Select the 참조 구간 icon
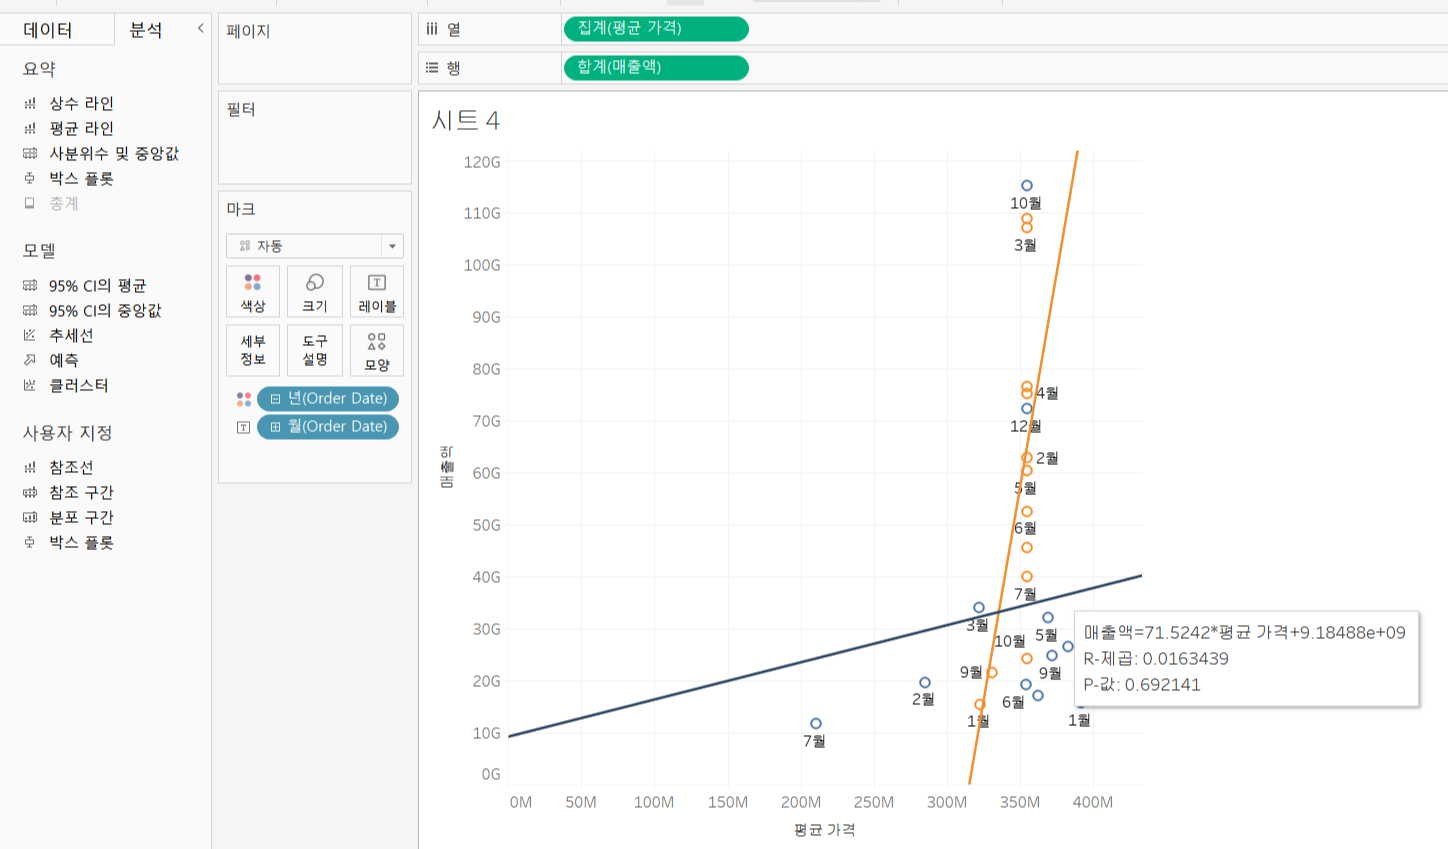 click(30, 492)
